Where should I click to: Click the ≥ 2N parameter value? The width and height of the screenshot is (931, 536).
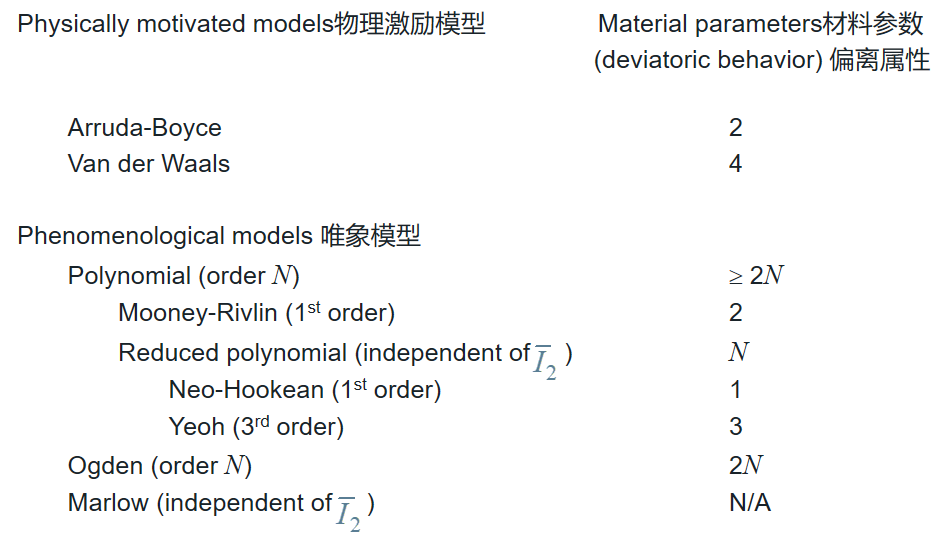pos(756,275)
